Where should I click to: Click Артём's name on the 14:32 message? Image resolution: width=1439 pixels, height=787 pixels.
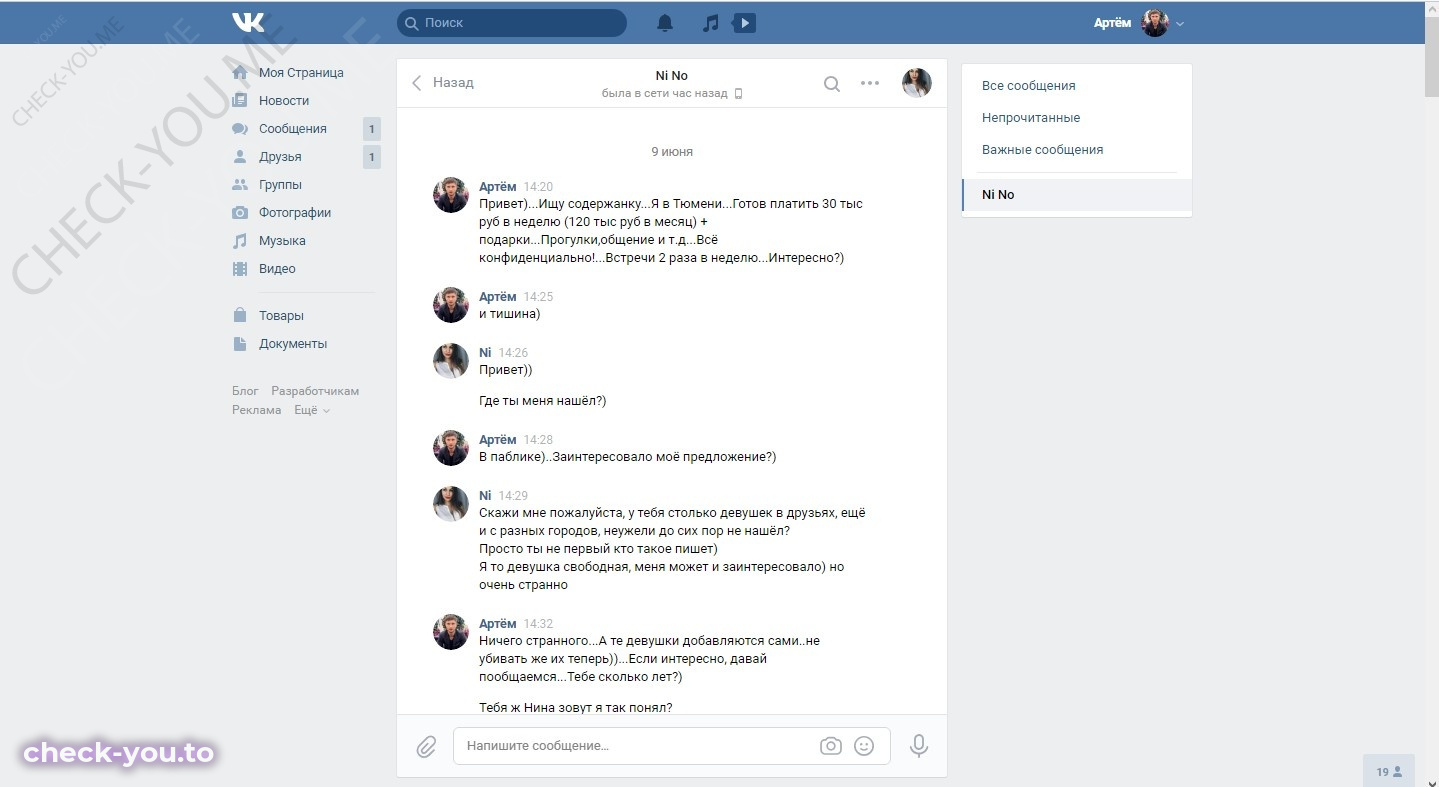point(498,624)
